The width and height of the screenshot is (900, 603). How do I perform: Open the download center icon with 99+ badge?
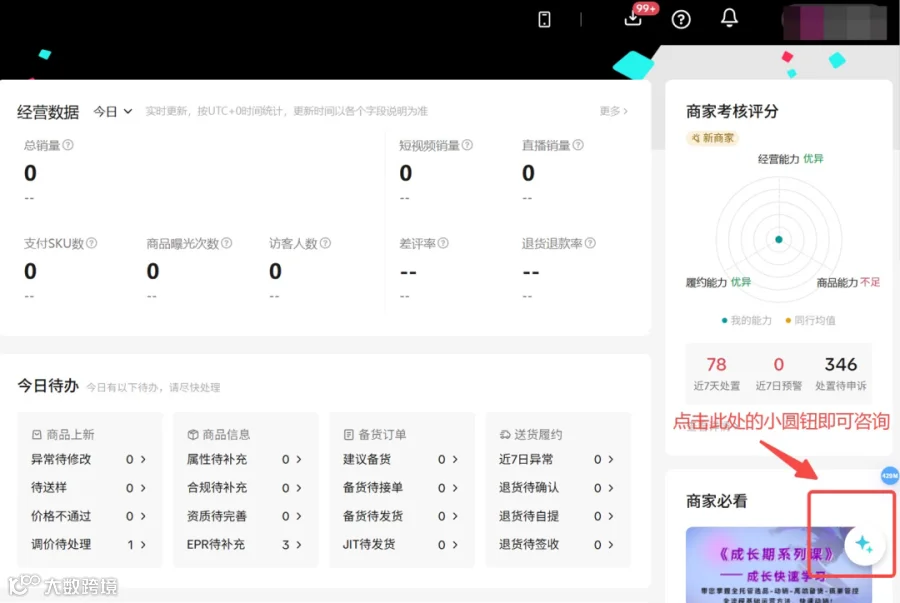[633, 18]
